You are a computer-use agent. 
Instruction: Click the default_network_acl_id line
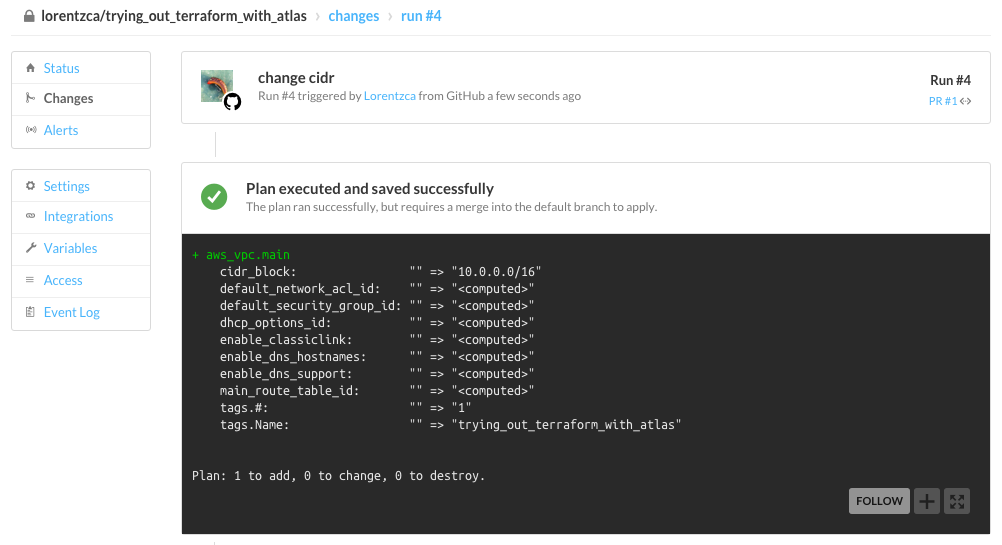[377, 289]
